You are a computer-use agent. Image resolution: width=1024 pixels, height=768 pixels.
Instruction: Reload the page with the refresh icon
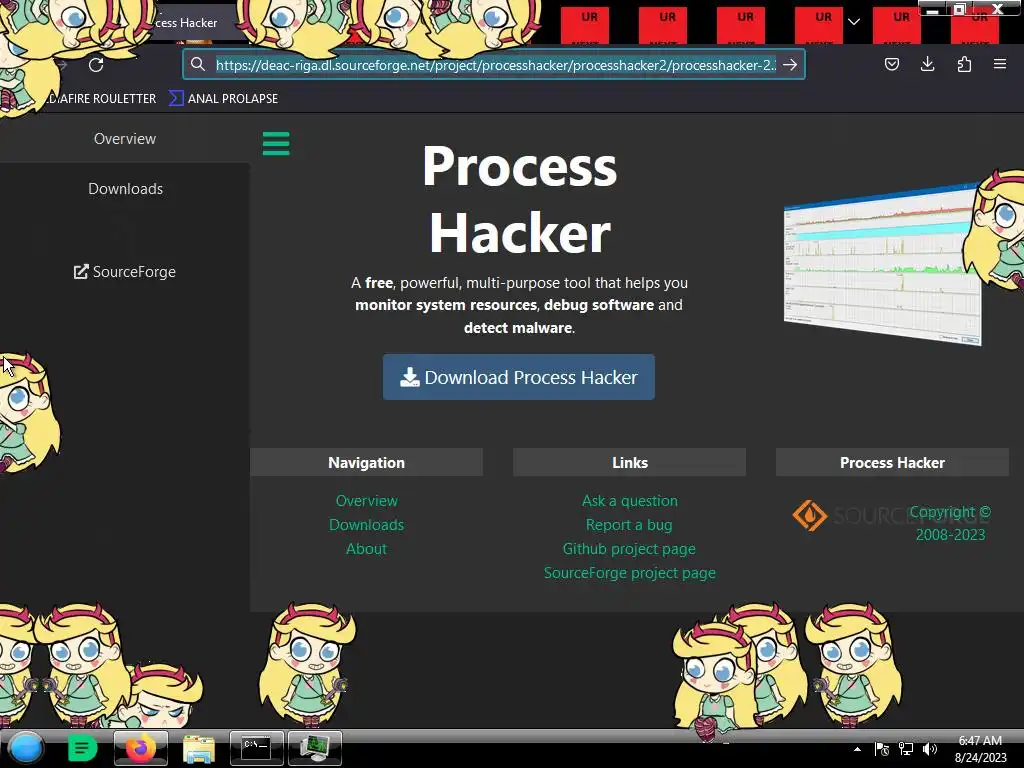[x=96, y=65]
